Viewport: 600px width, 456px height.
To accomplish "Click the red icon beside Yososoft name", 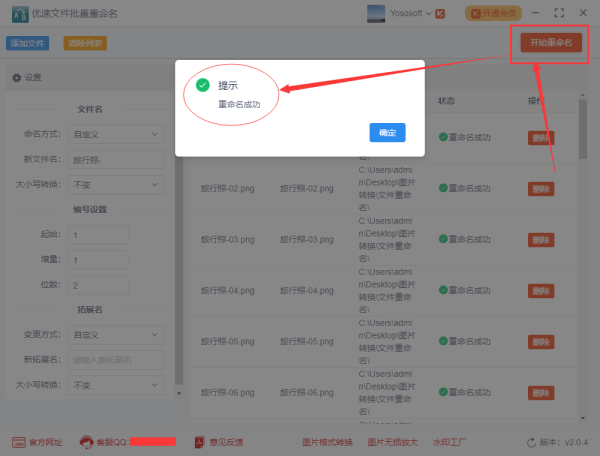I will (x=440, y=14).
